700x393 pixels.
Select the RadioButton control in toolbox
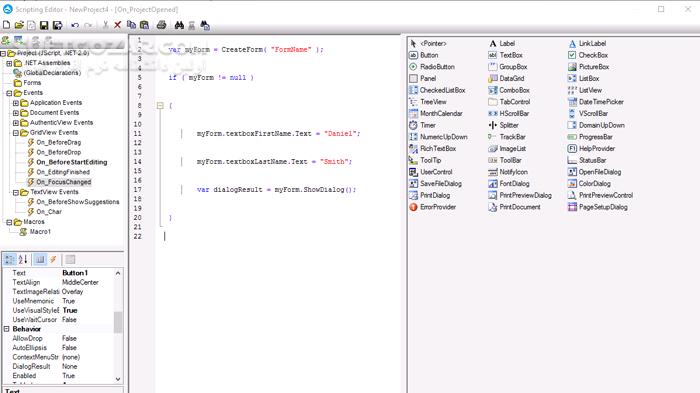pyautogui.click(x=432, y=67)
